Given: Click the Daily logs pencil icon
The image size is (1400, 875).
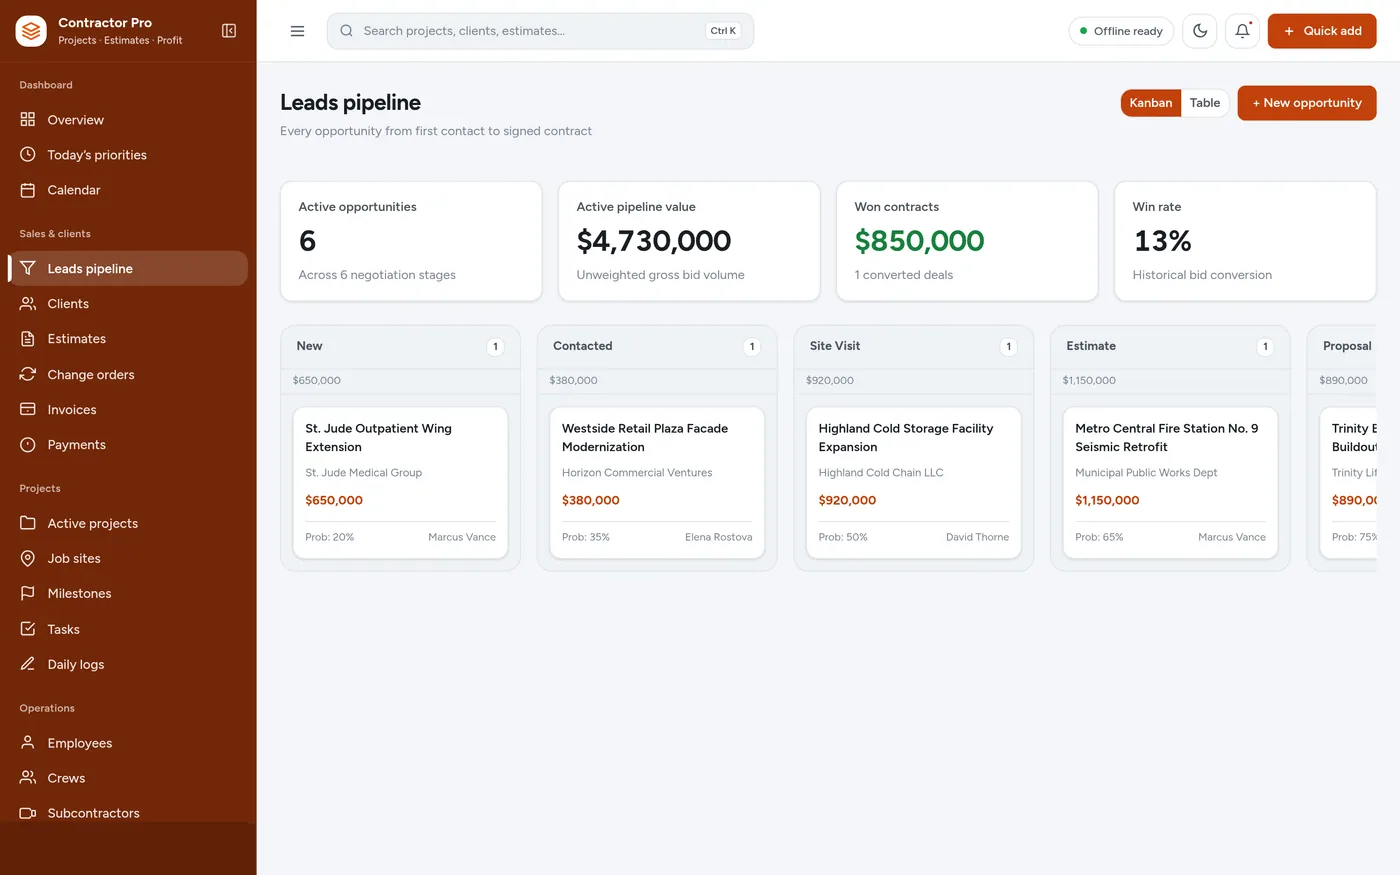Looking at the screenshot, I should [28, 664].
